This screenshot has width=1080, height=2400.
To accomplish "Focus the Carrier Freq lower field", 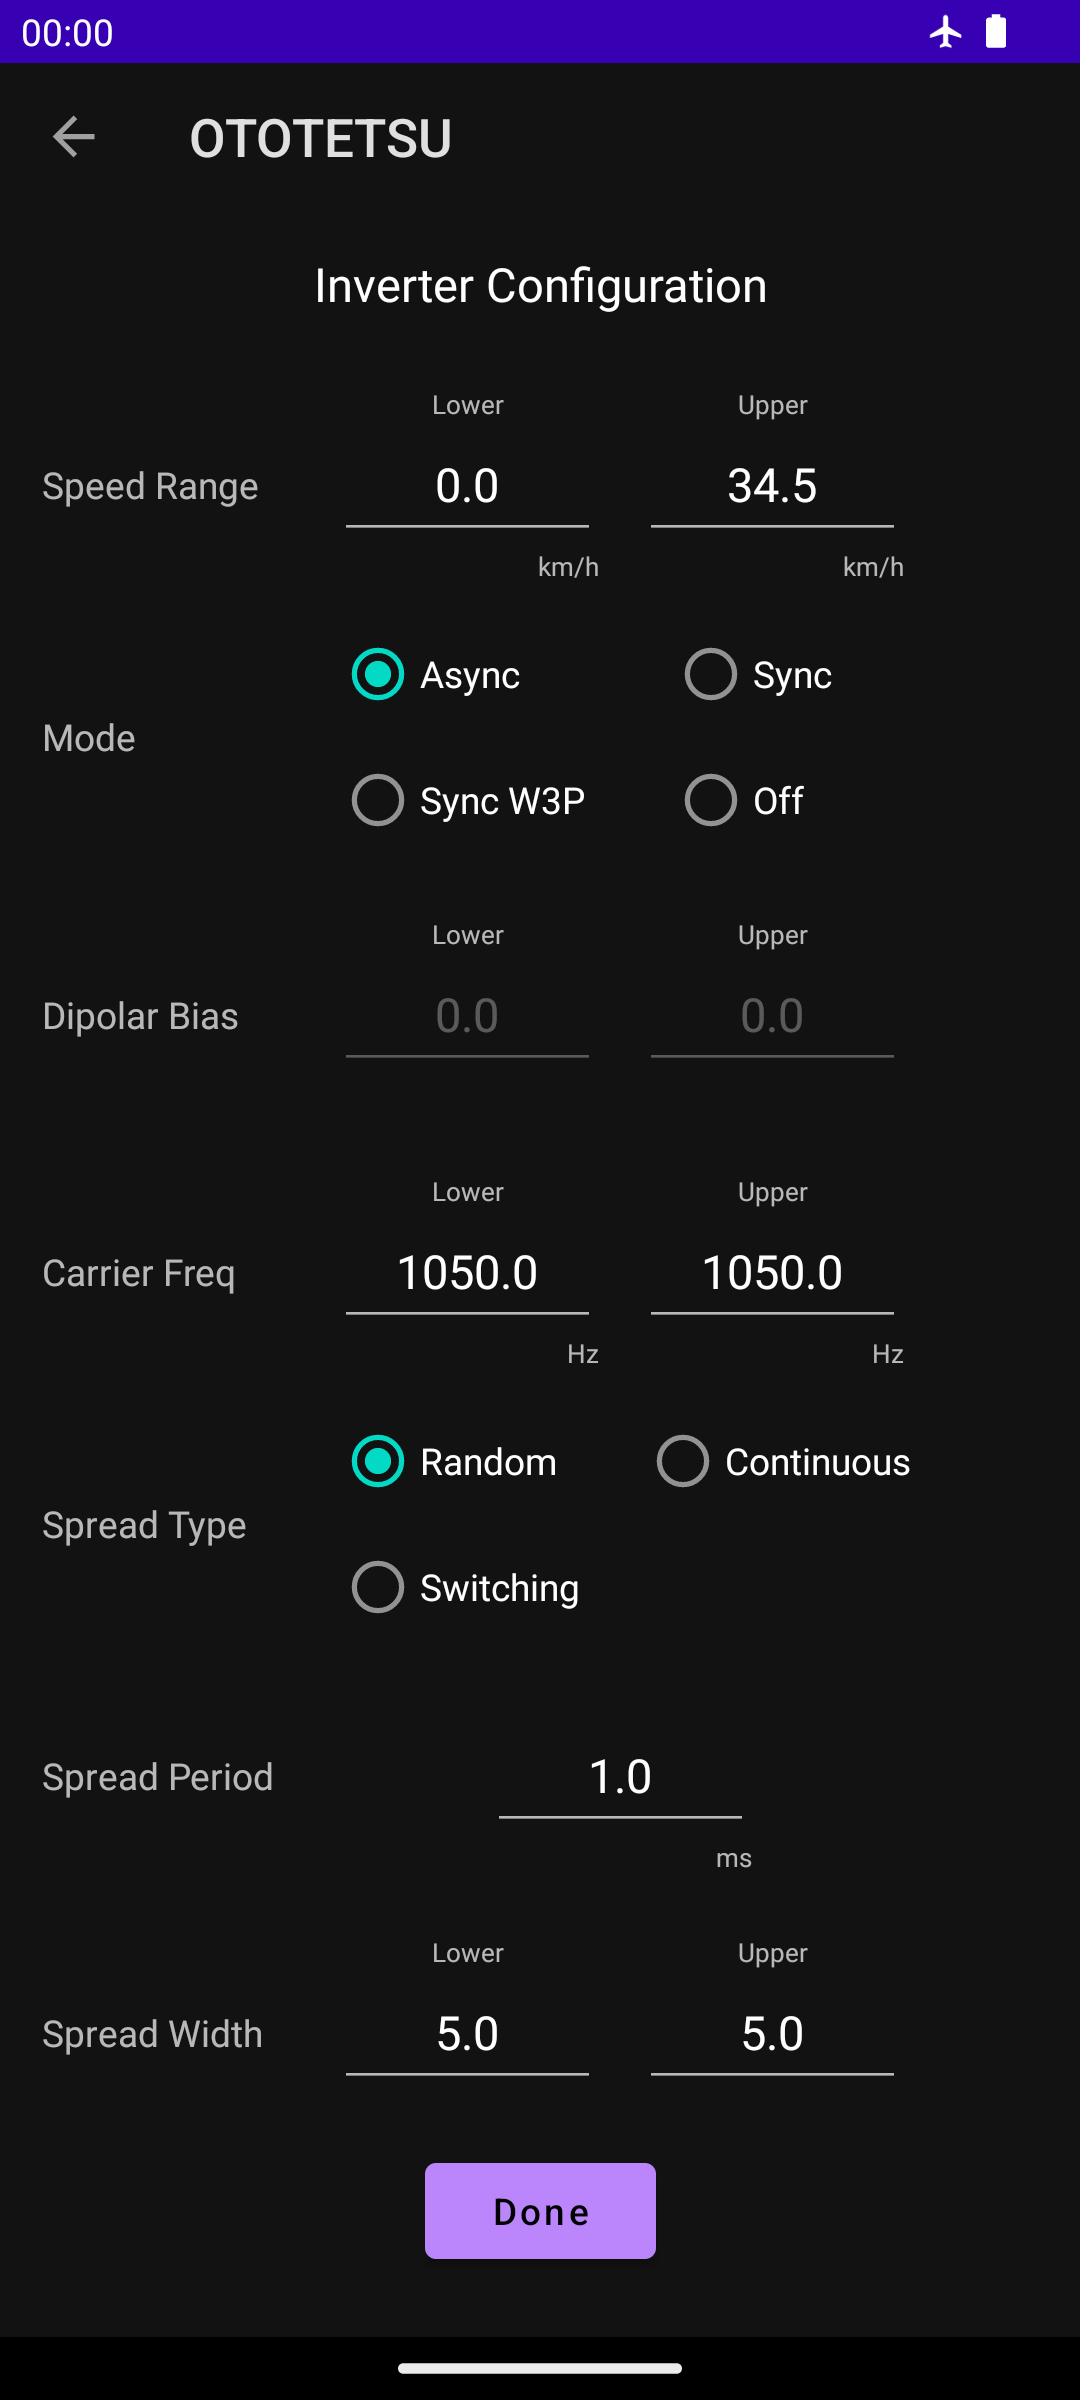I will tap(467, 1274).
